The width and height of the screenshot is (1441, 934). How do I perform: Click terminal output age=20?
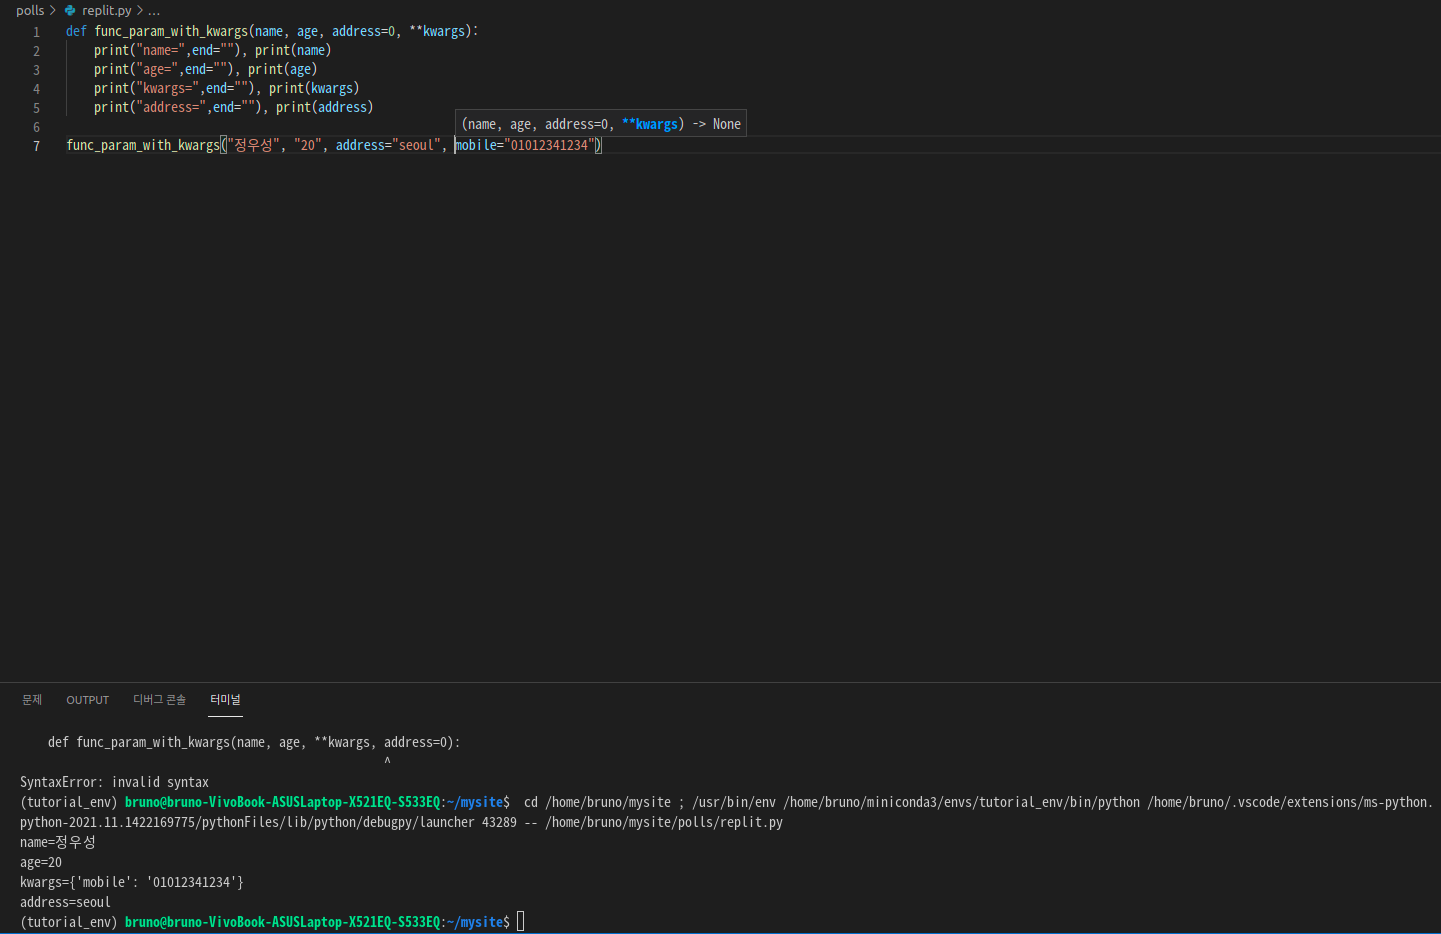[x=41, y=862]
